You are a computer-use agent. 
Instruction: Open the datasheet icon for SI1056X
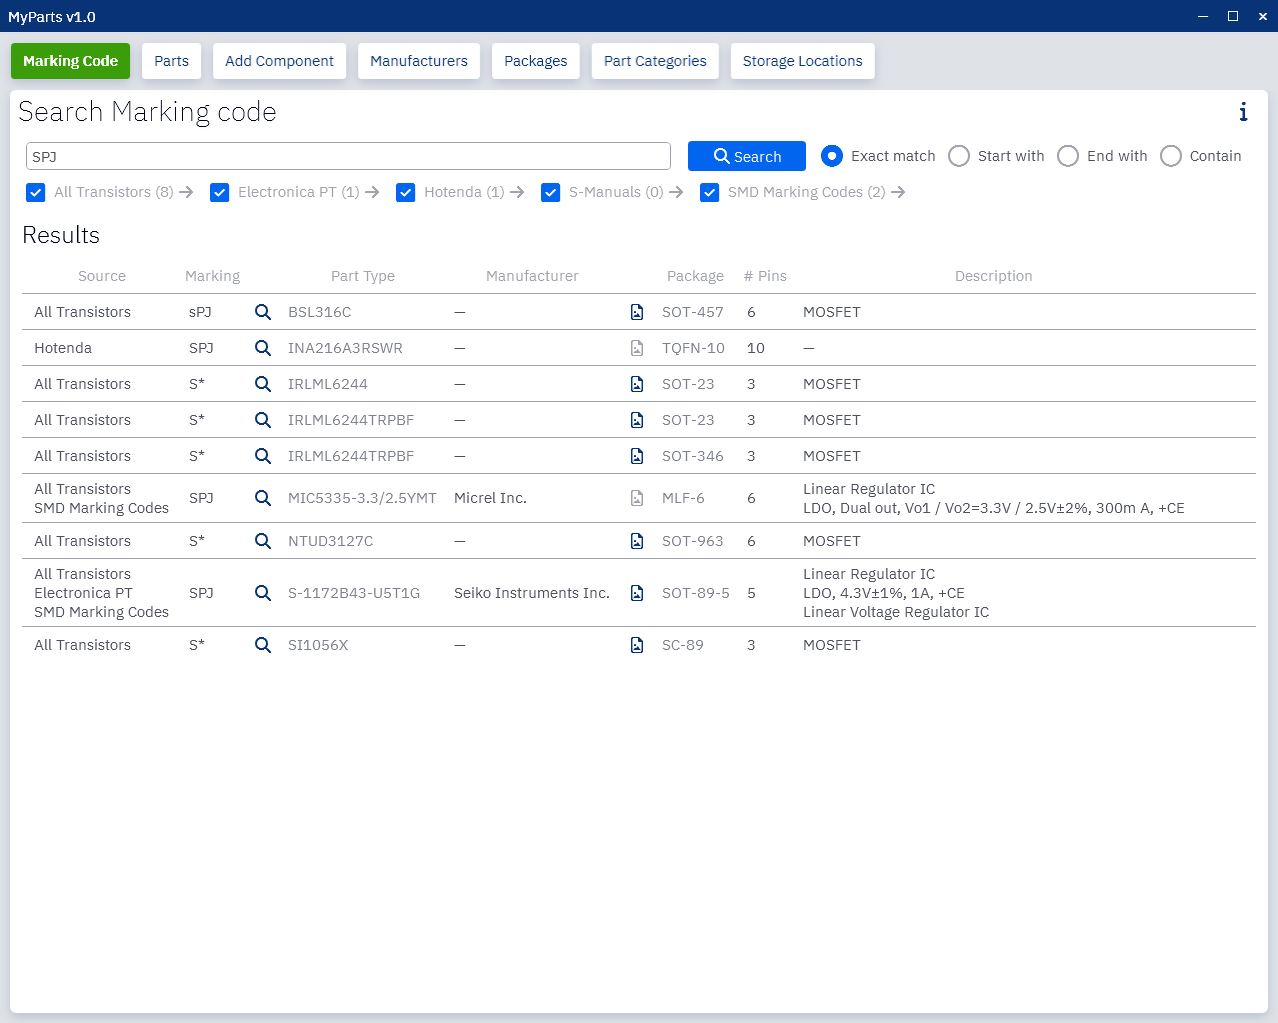pos(637,645)
